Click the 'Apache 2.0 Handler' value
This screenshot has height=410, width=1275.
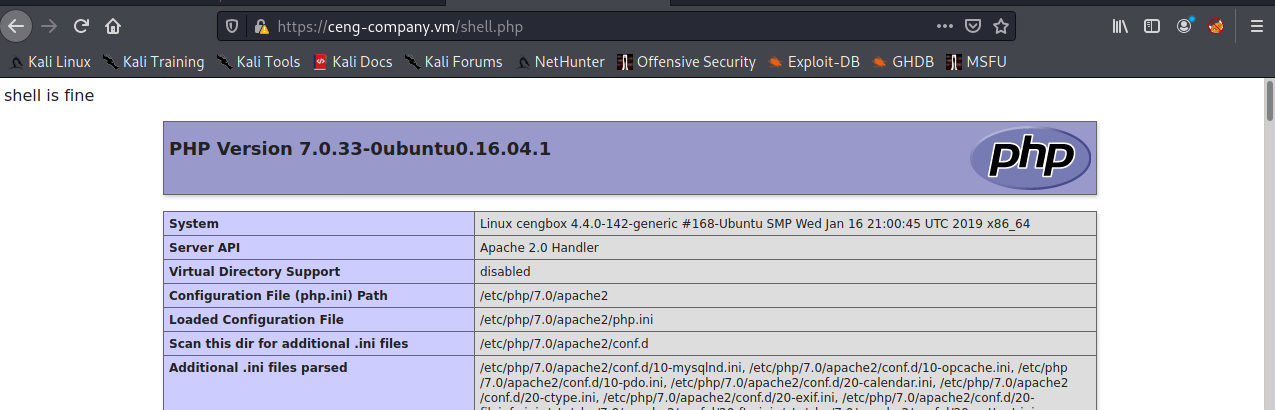(x=539, y=247)
